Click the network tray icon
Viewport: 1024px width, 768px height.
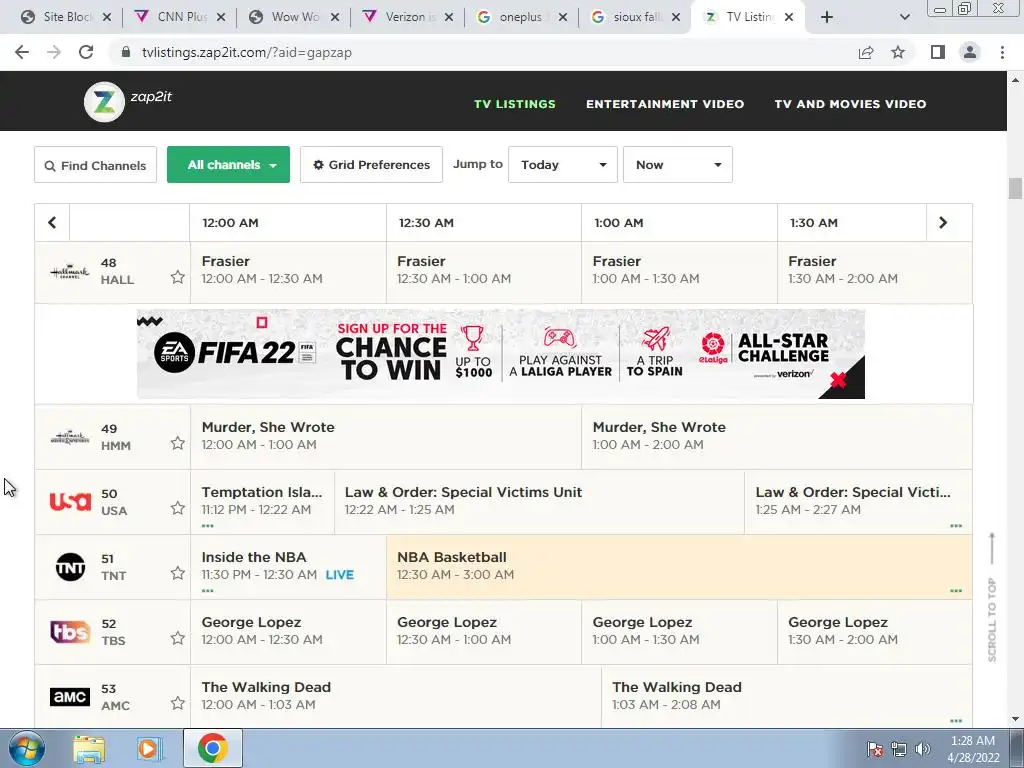(x=899, y=749)
